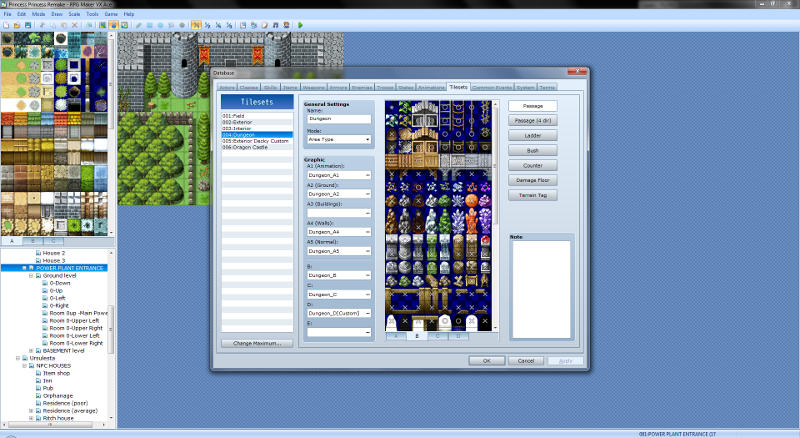Set map zoom scale to 1/2
Viewport: 800px width, 438px height.
(x=207, y=25)
